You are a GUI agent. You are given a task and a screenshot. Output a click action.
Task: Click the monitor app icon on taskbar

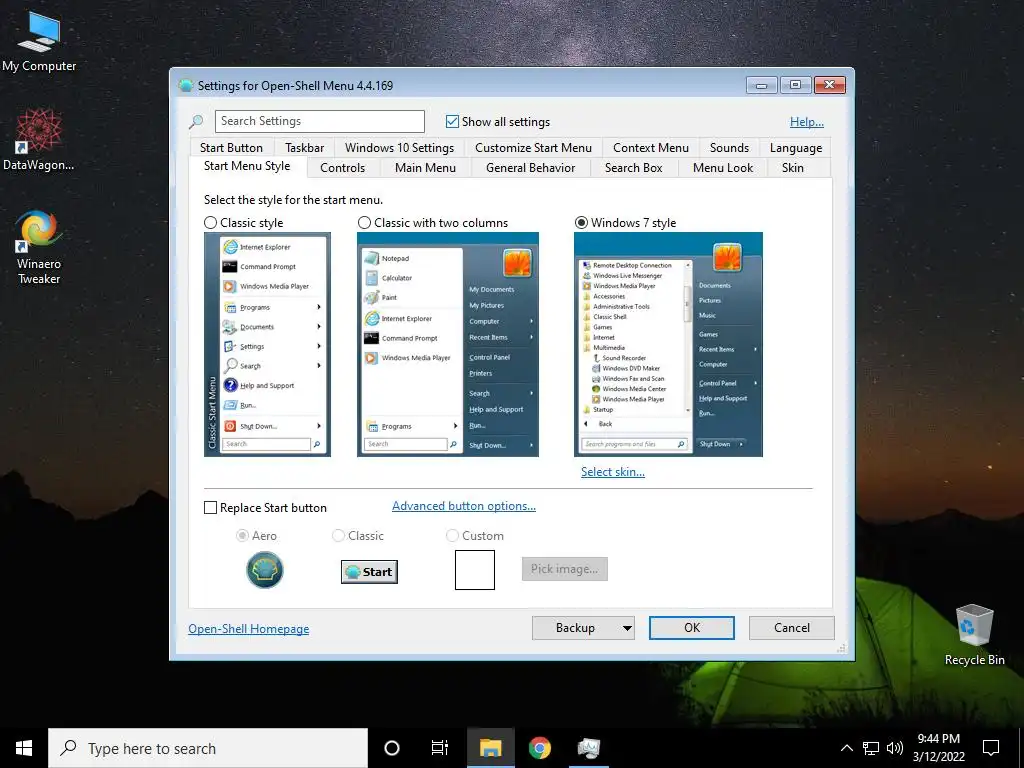click(589, 748)
